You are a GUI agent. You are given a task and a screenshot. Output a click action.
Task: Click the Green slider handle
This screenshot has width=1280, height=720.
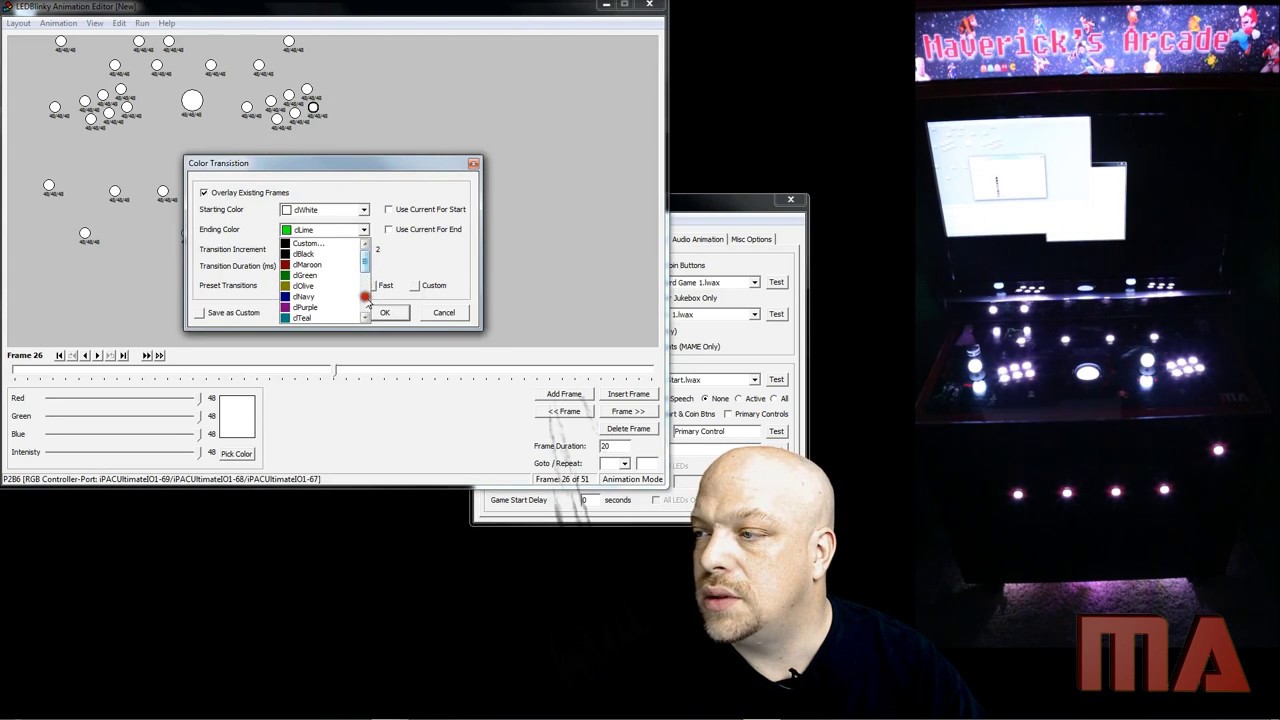pyautogui.click(x=199, y=416)
